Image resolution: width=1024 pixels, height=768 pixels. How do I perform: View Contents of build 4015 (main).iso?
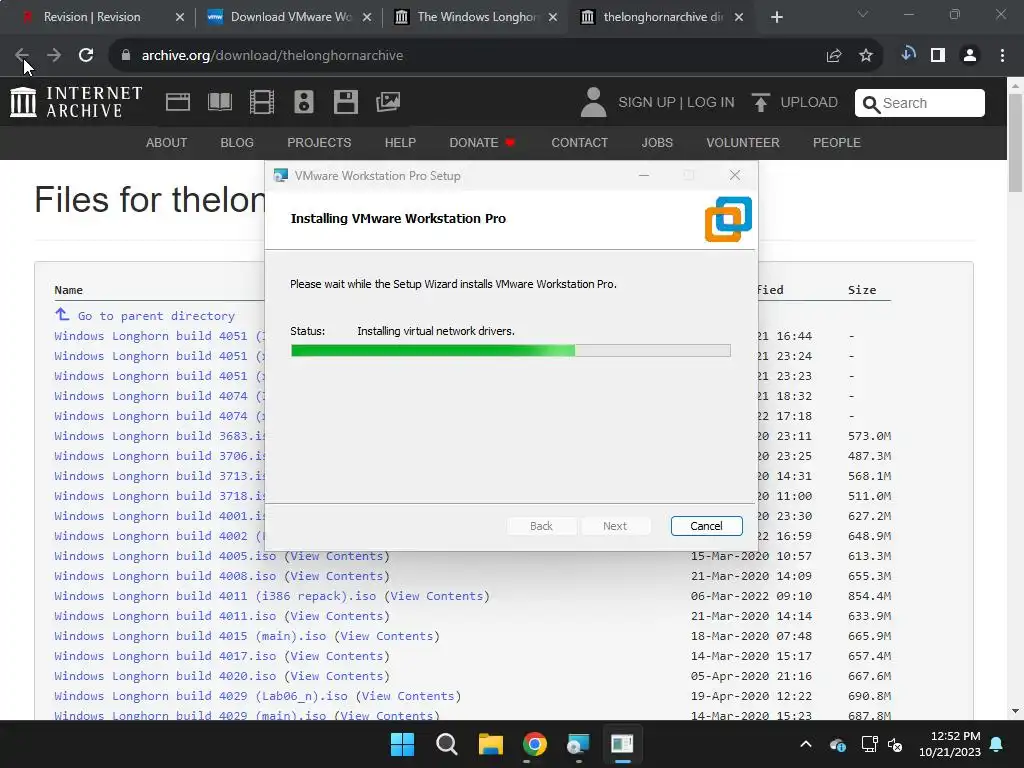tap(387, 636)
